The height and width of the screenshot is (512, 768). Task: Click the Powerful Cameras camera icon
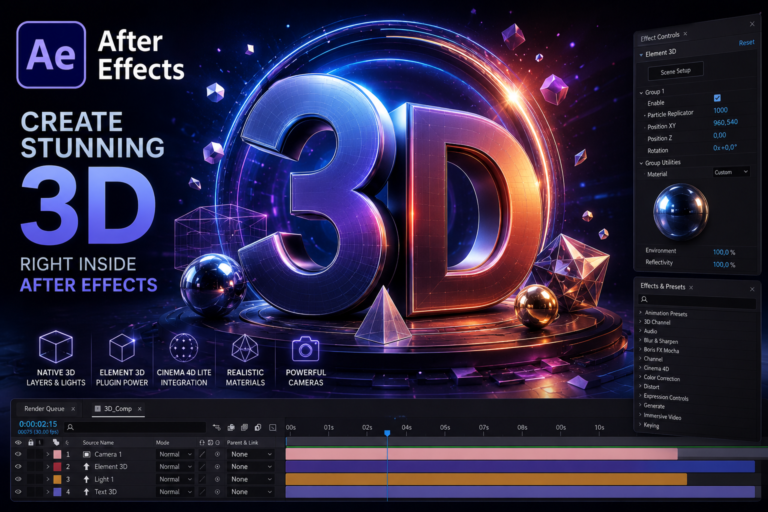[x=306, y=349]
